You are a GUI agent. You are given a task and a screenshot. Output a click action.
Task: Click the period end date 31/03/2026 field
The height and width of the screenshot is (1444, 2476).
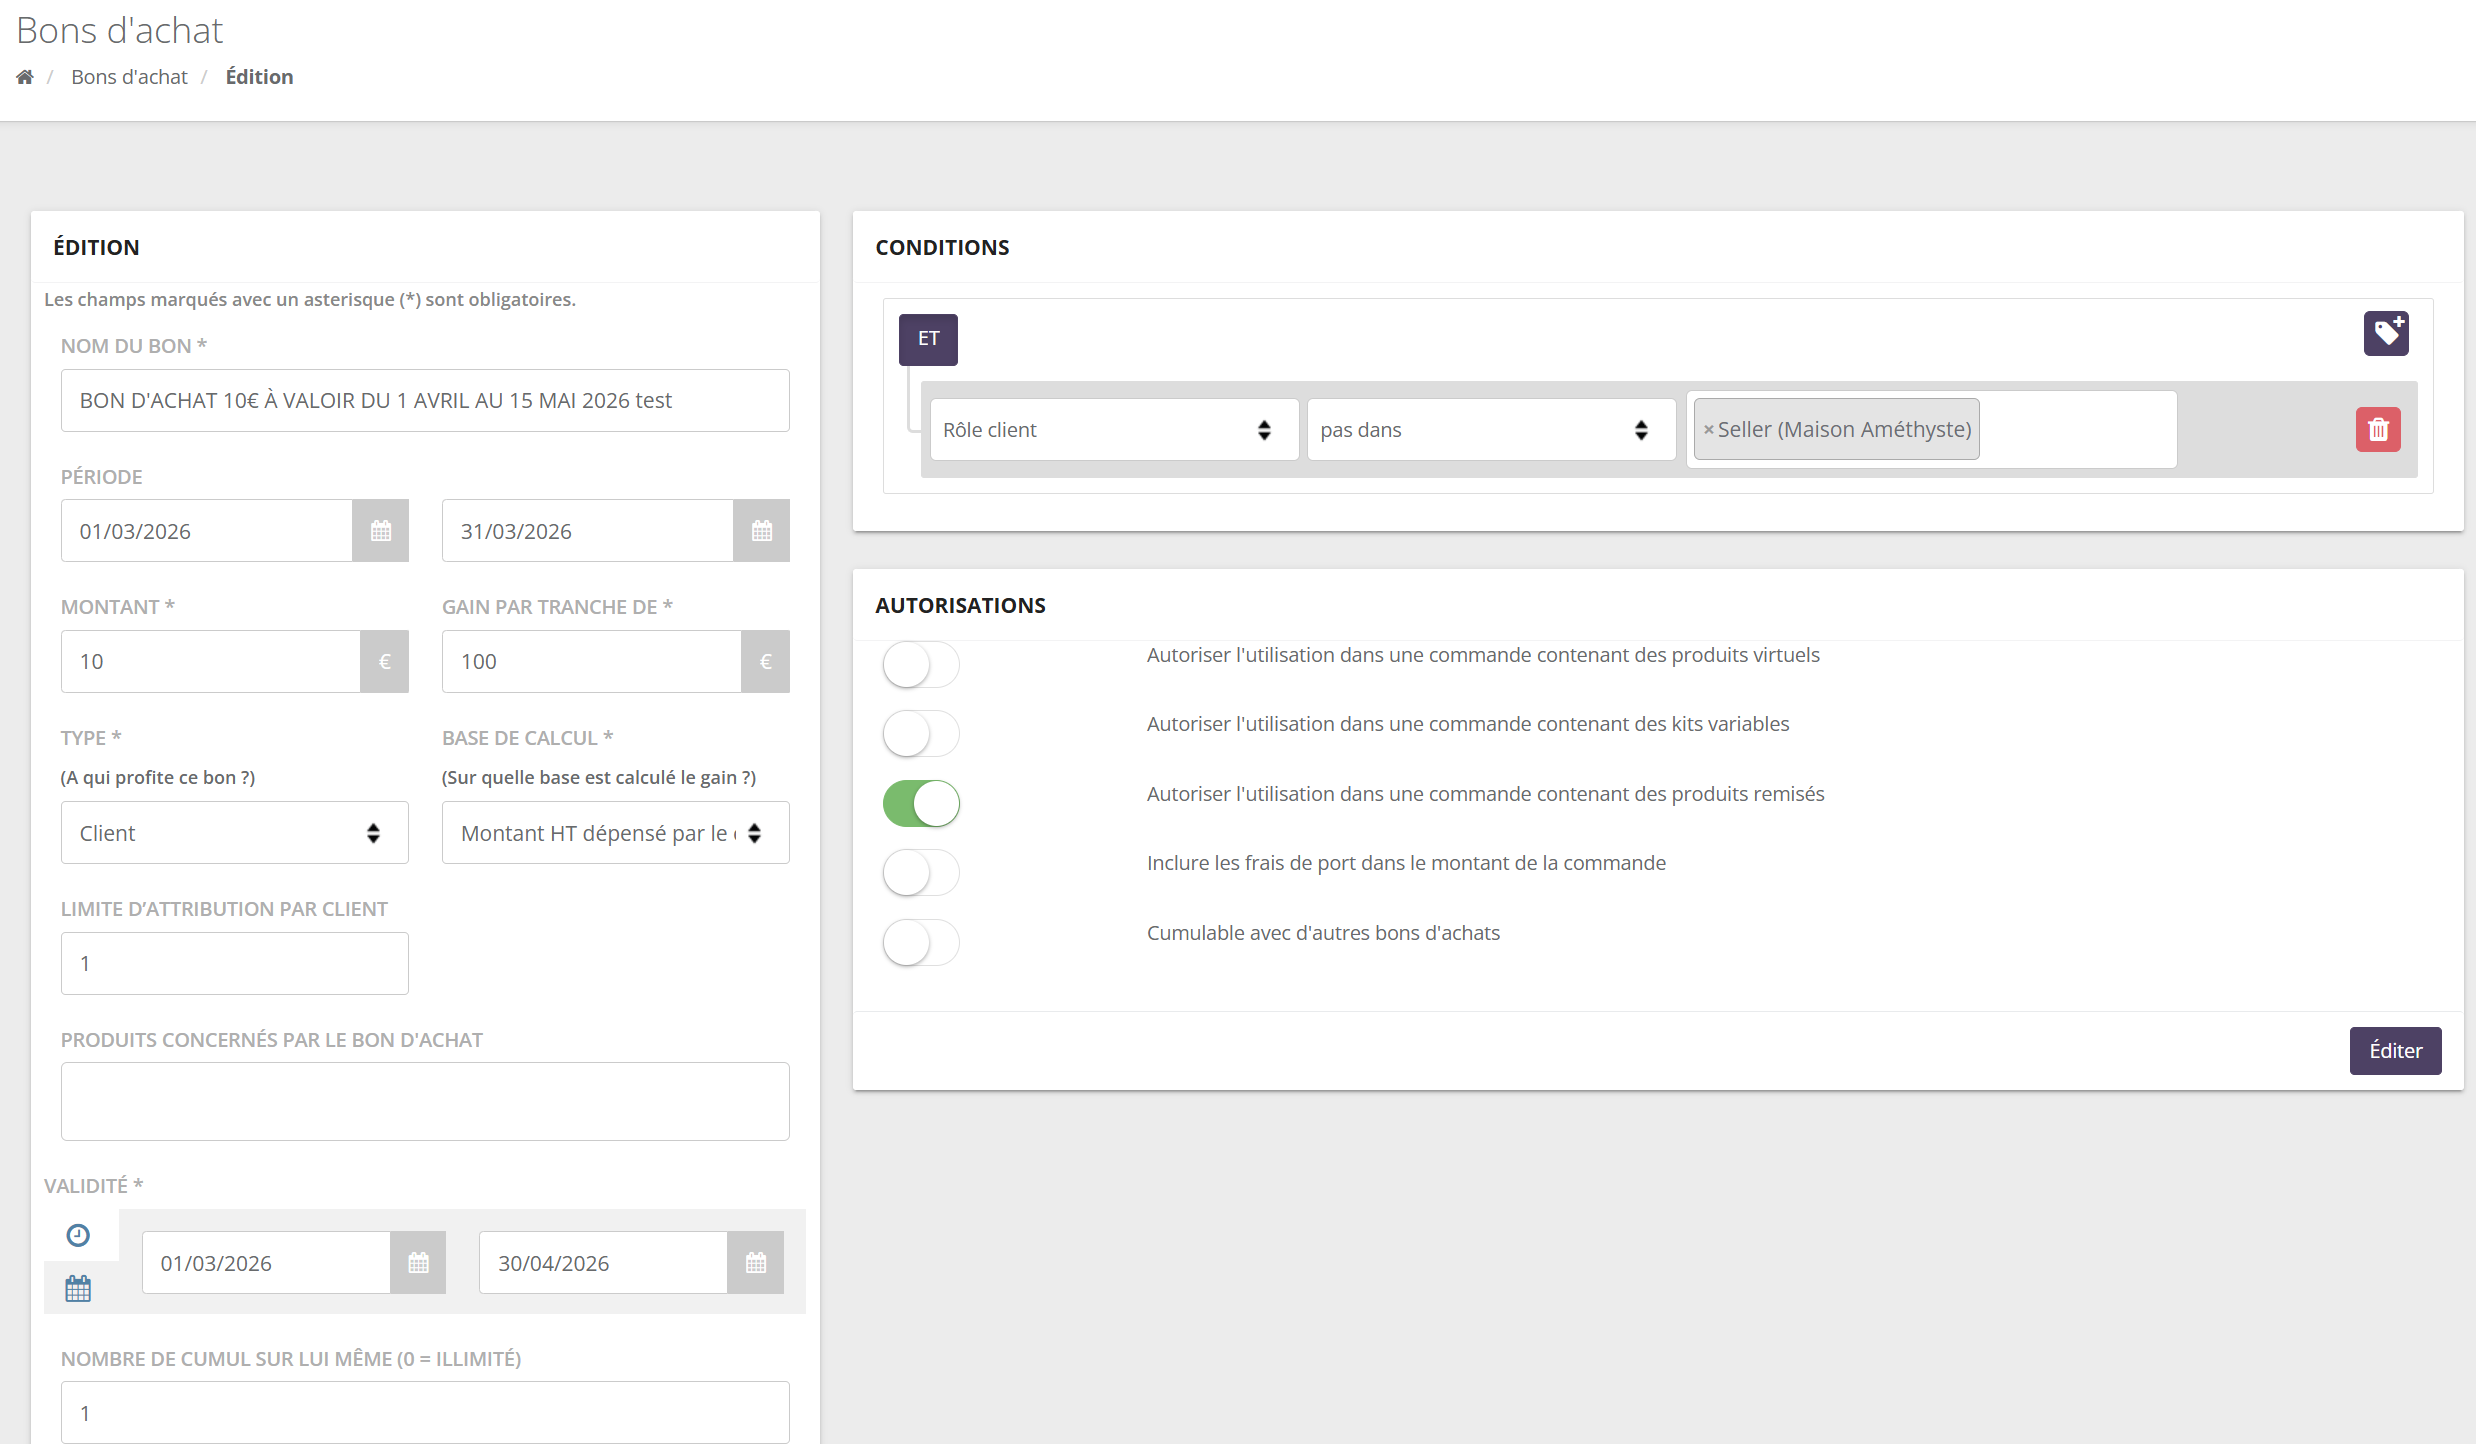(588, 531)
